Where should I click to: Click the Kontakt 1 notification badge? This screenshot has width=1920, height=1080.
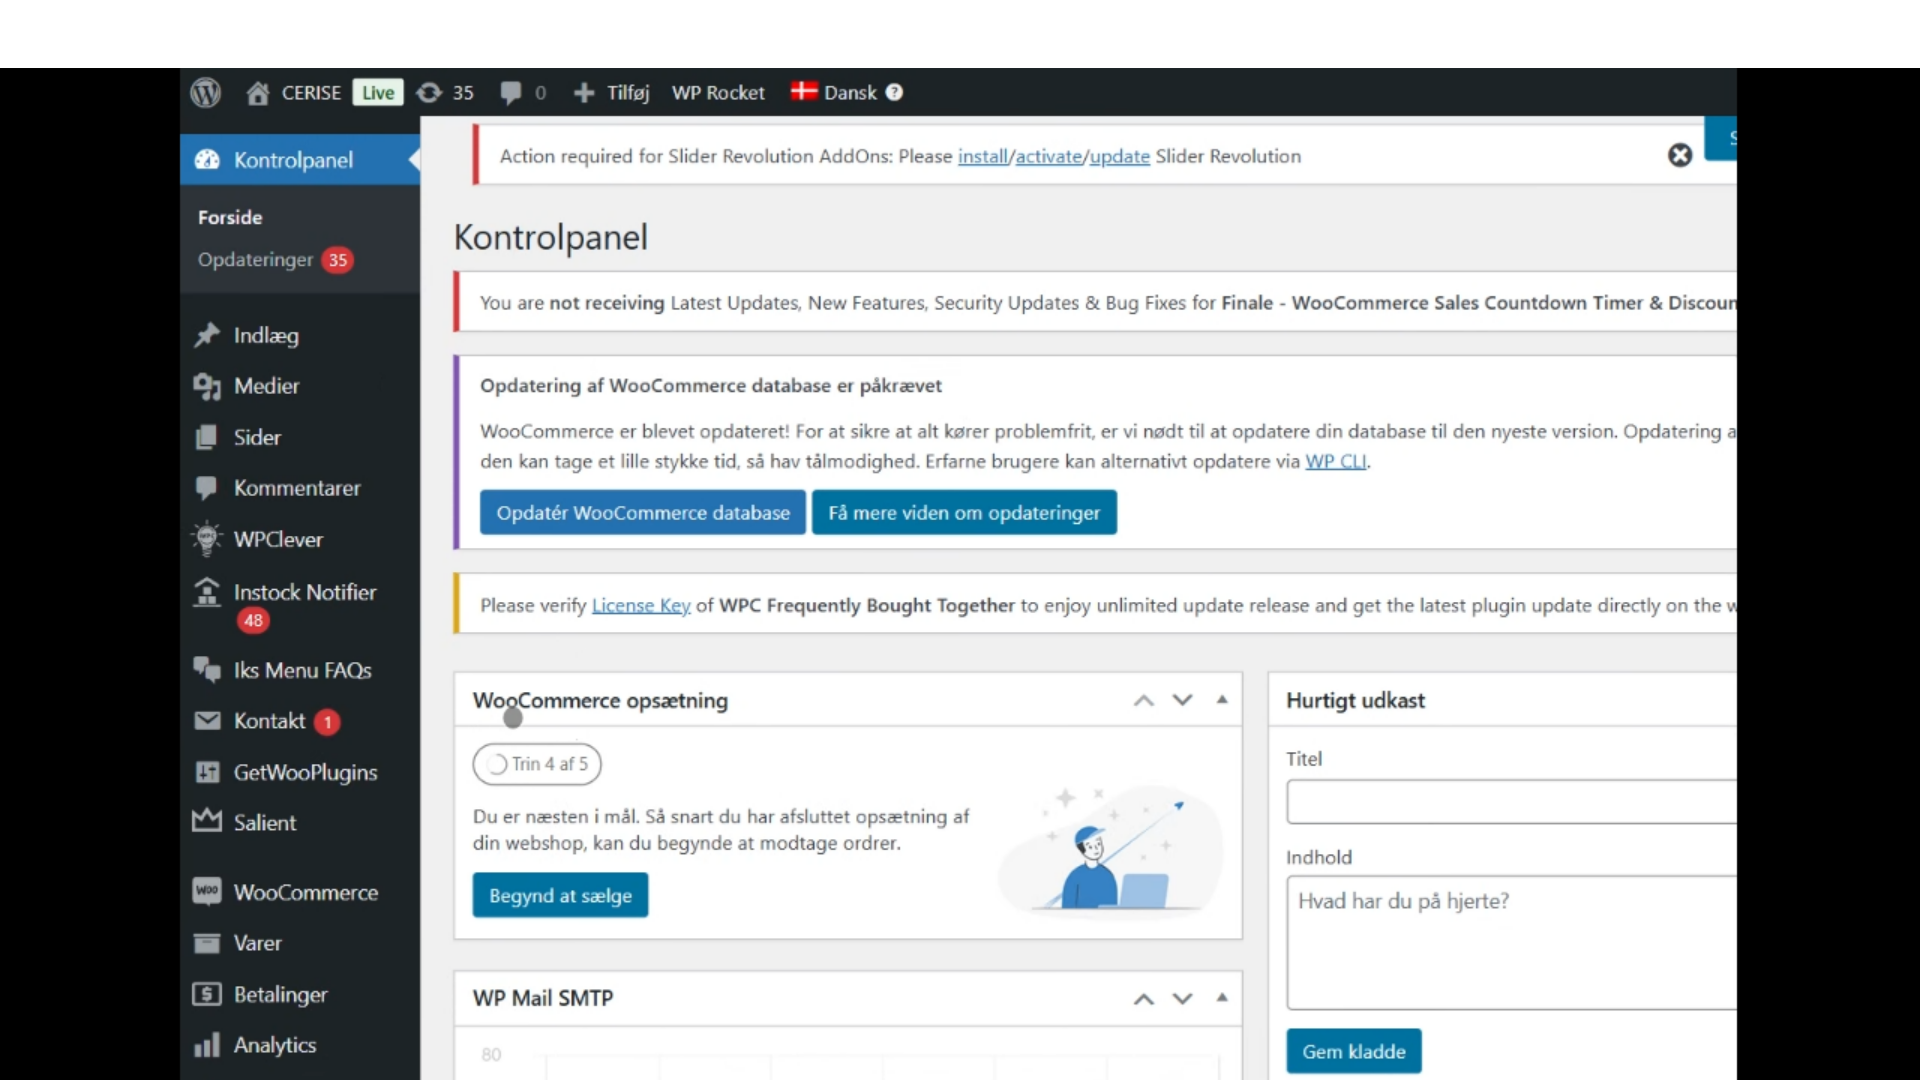pos(327,722)
